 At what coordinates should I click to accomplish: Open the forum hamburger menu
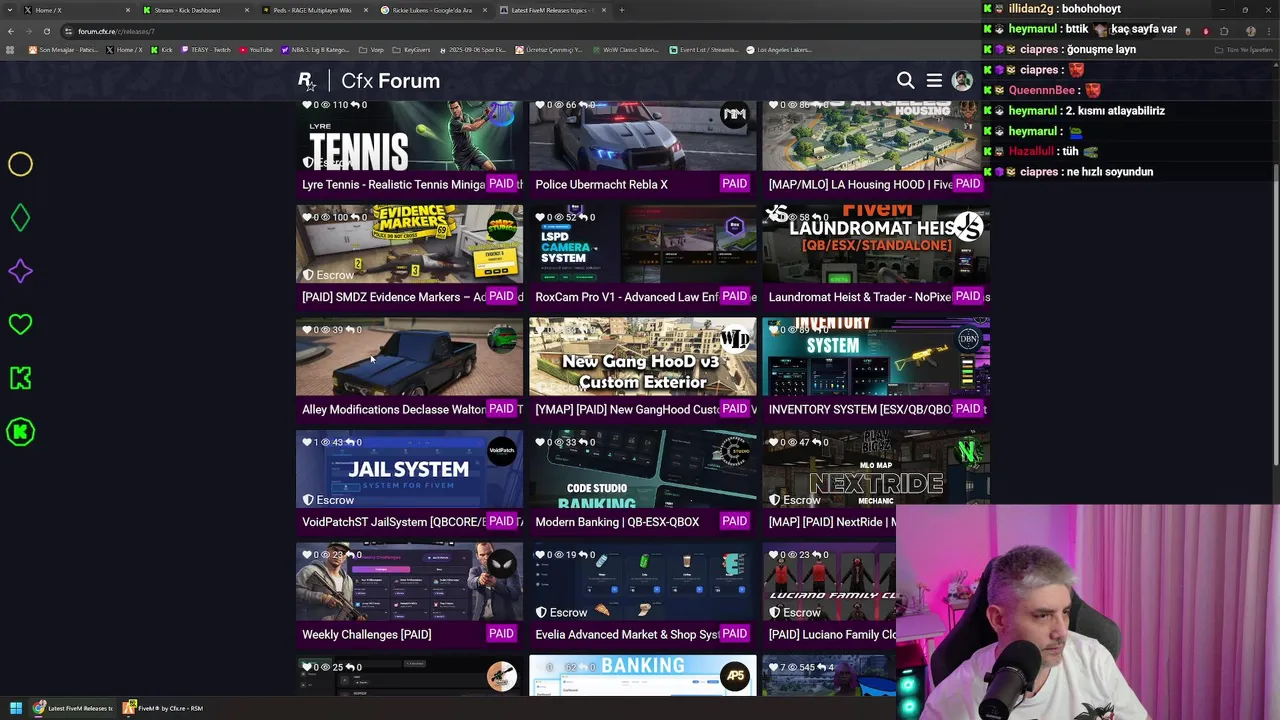coord(934,81)
